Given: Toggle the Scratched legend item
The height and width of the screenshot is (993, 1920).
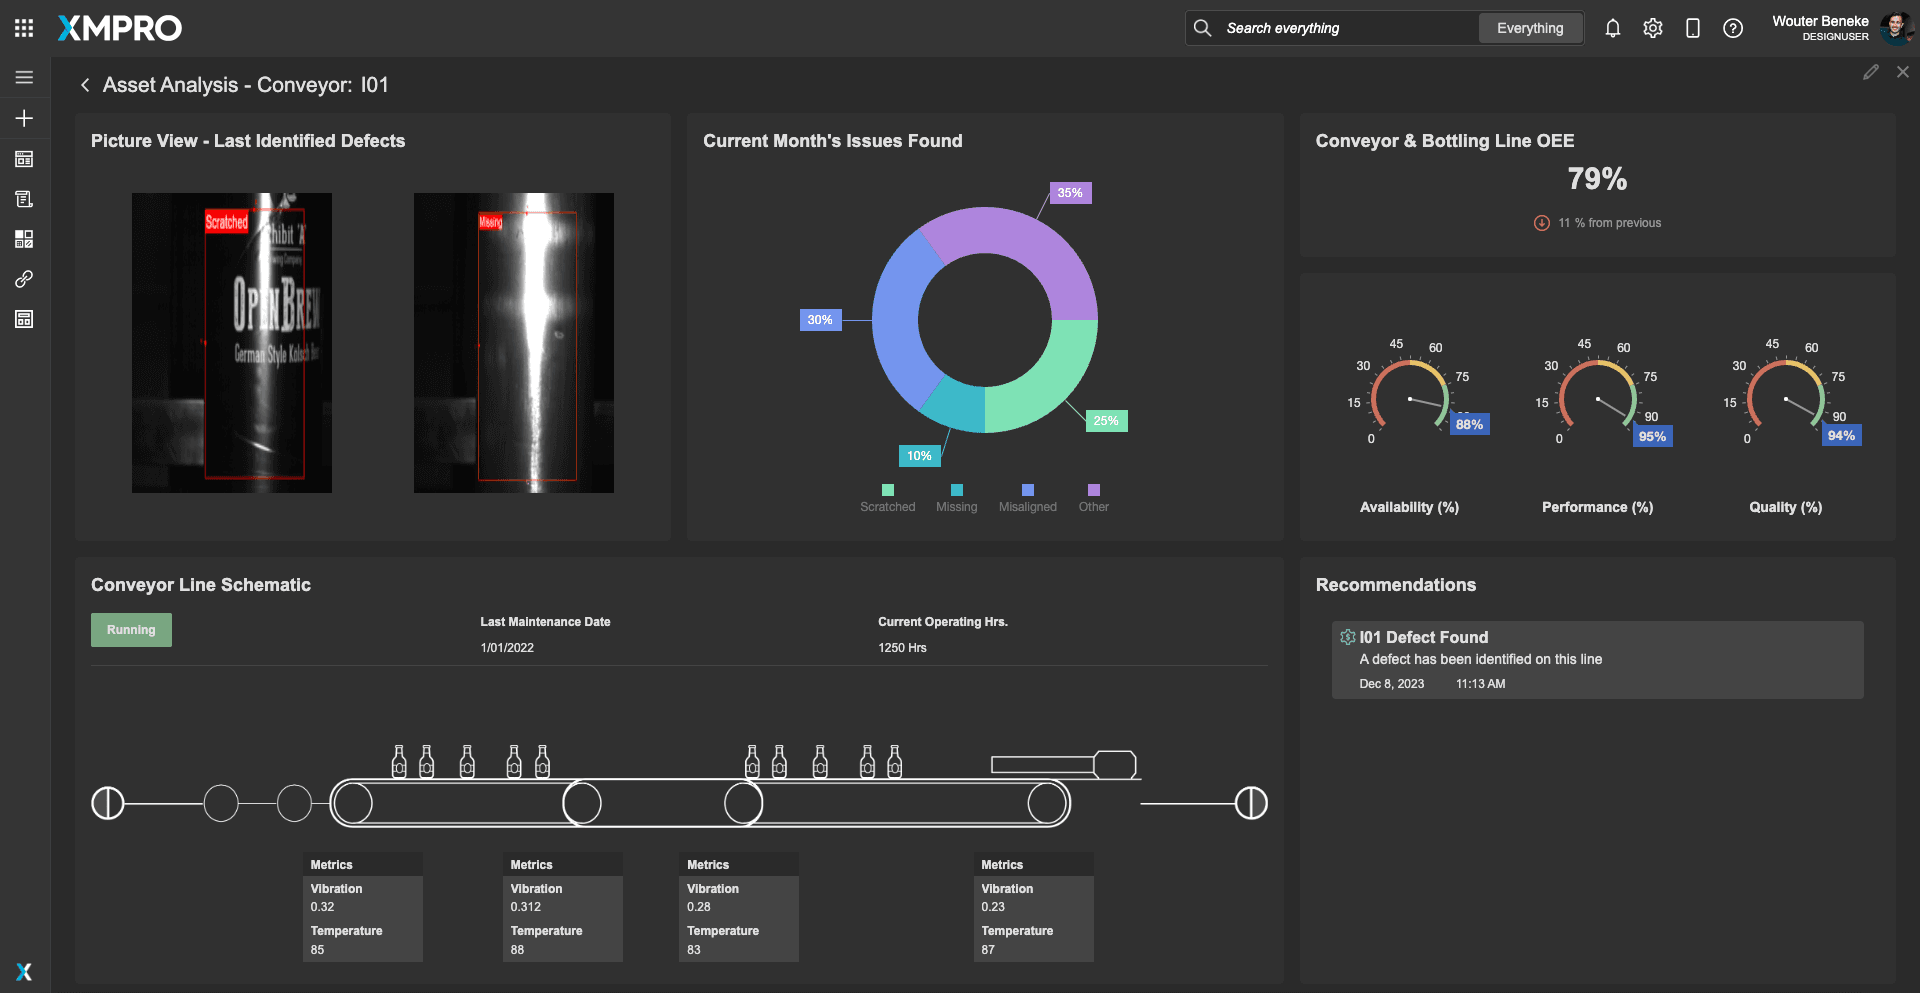Looking at the screenshot, I should [887, 499].
